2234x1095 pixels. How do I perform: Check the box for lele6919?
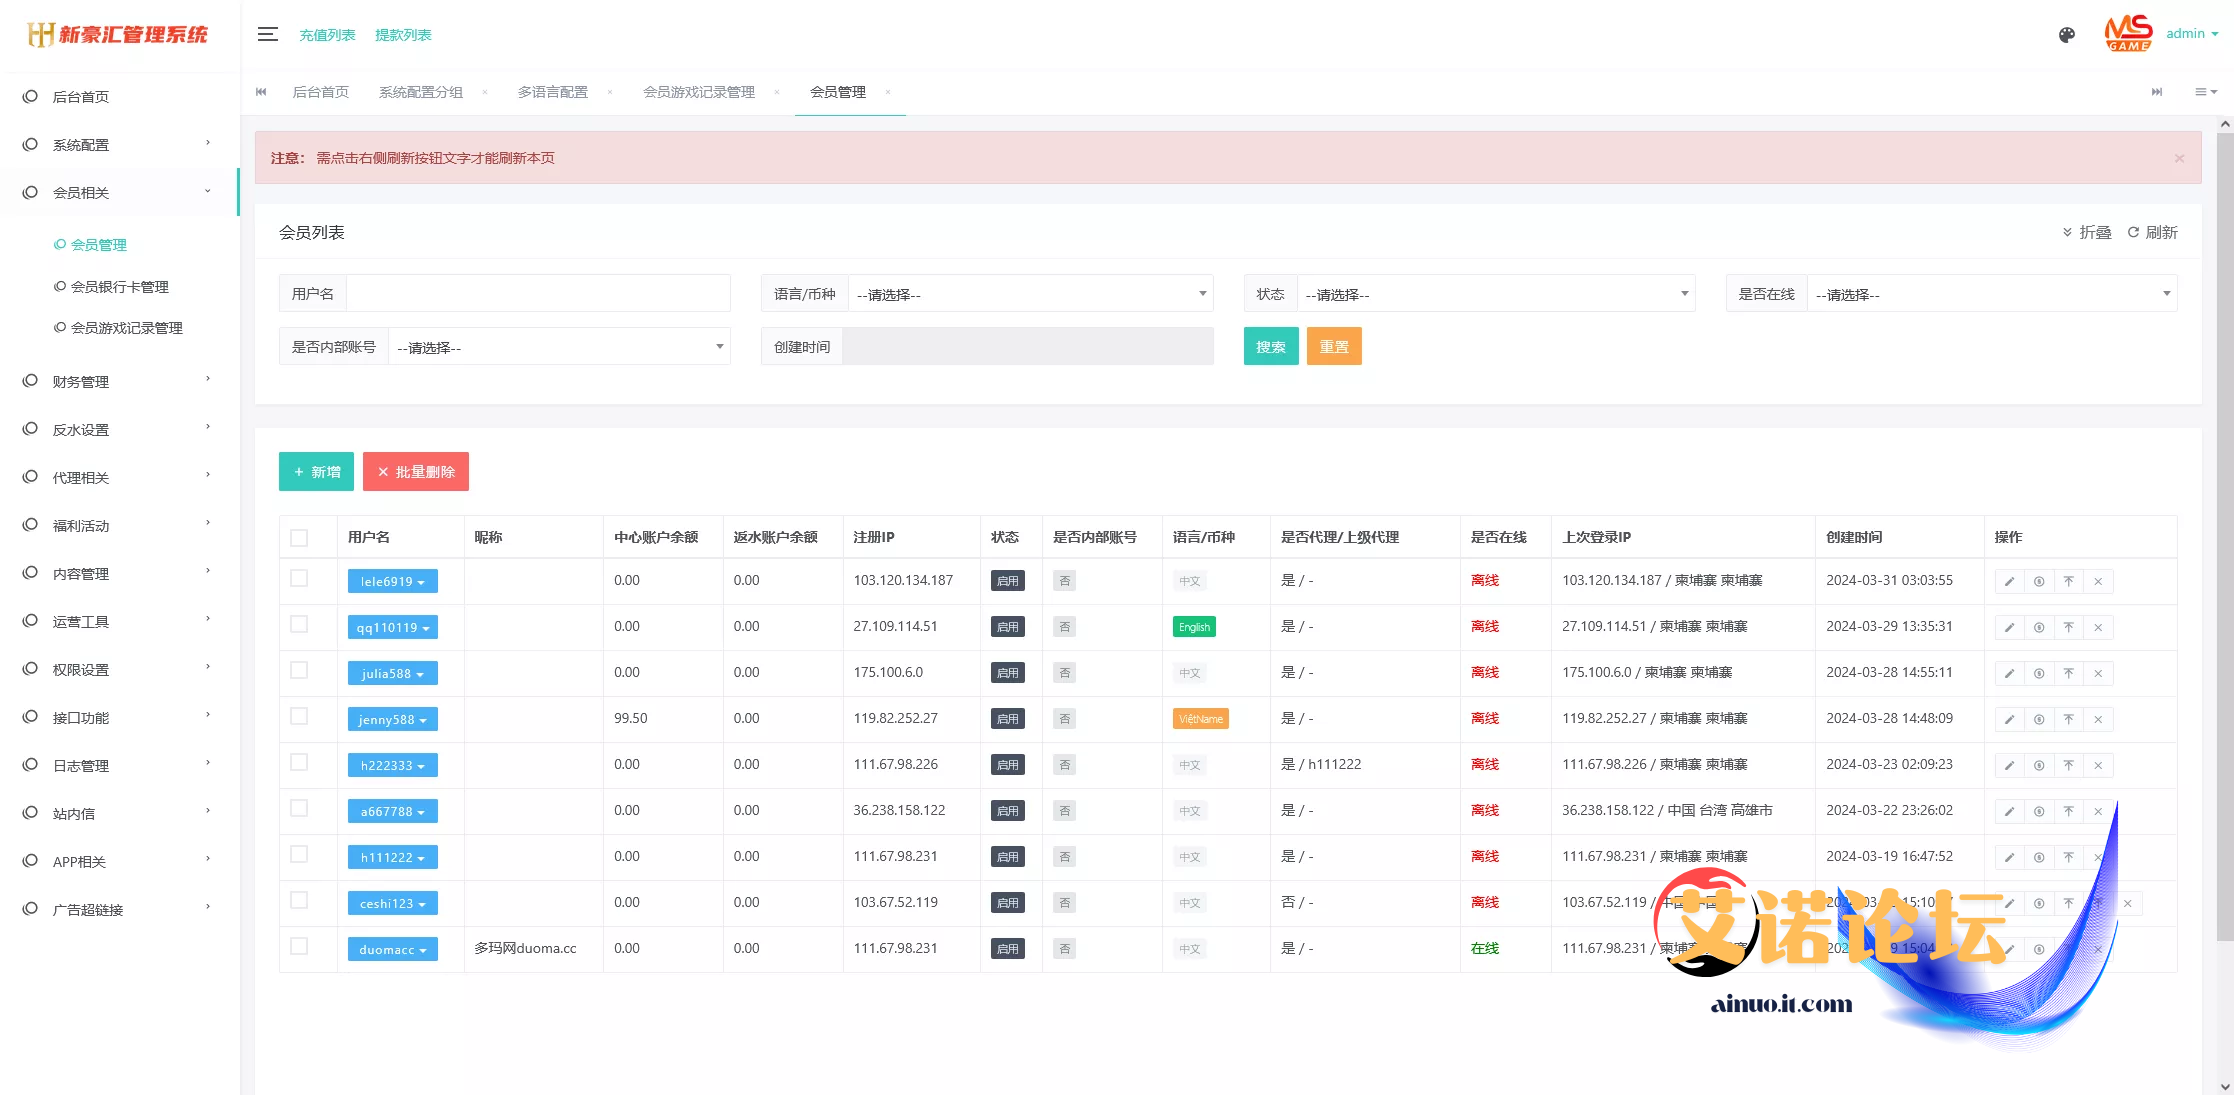pyautogui.click(x=299, y=578)
